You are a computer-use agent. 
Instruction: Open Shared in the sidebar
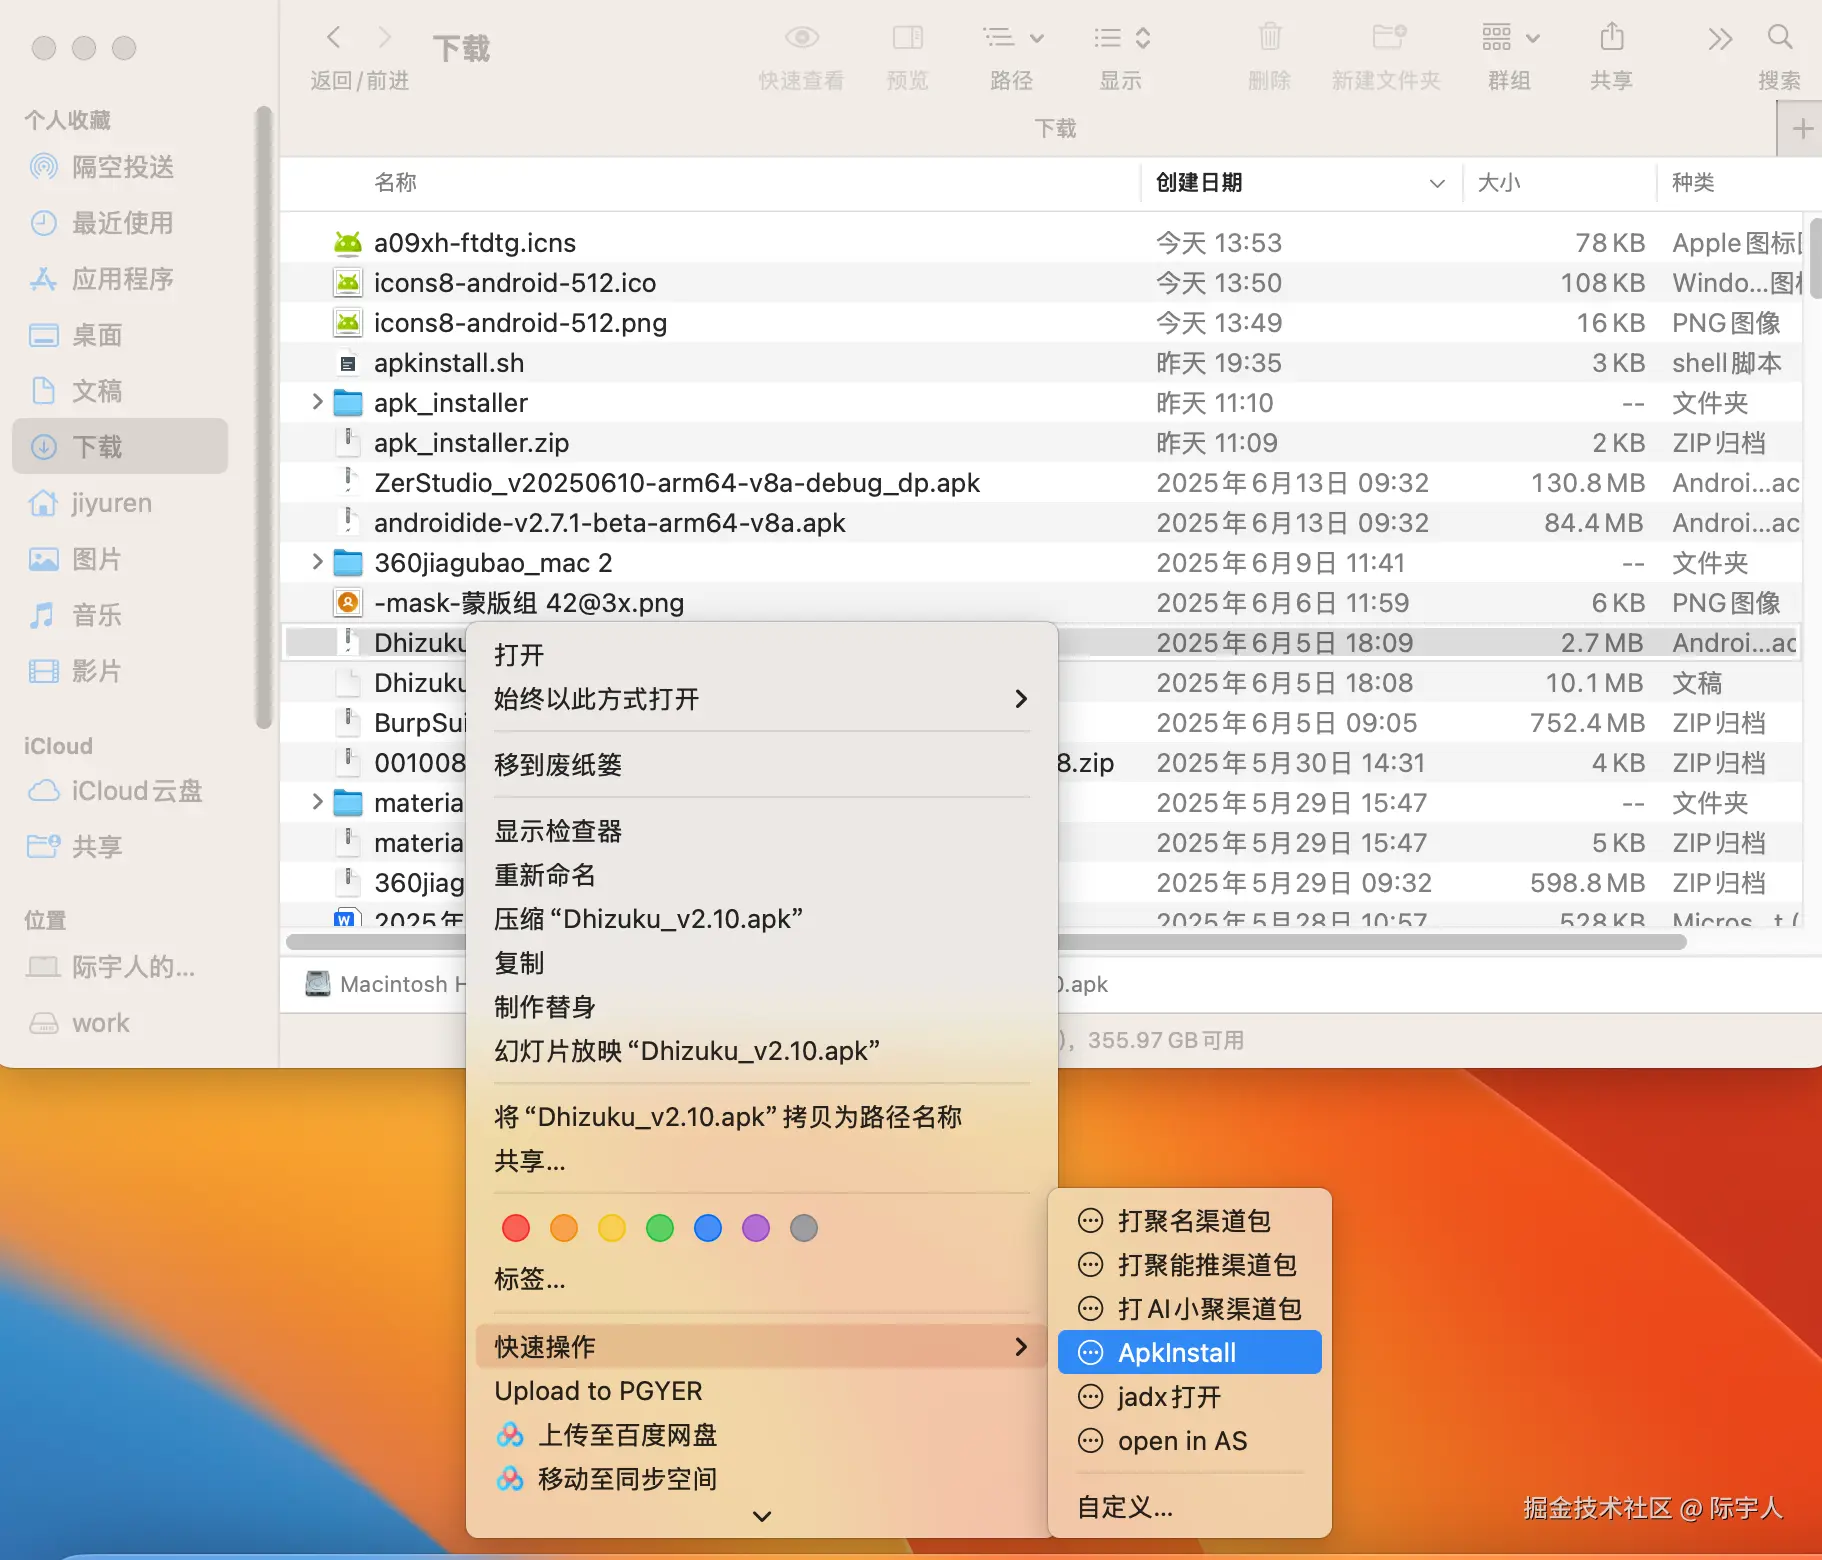click(x=120, y=847)
